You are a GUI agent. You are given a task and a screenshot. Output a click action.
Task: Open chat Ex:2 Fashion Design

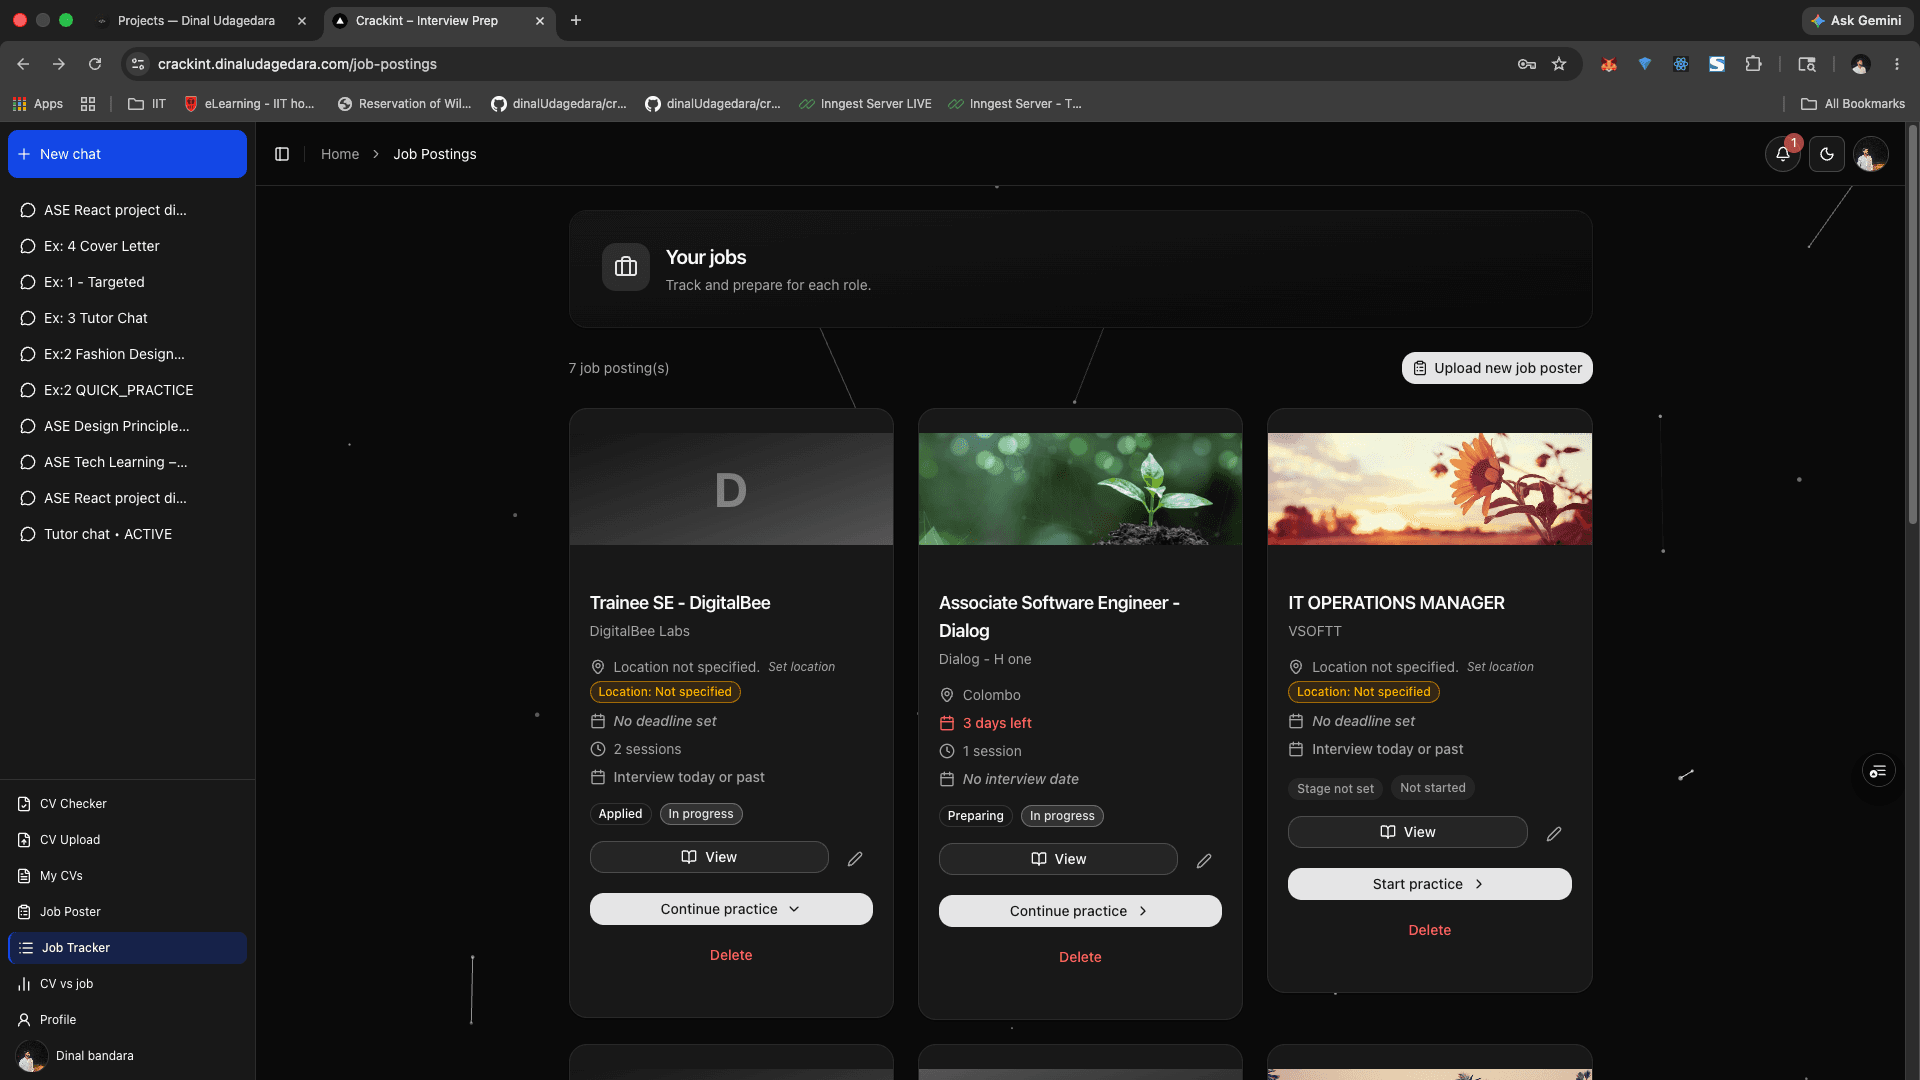[x=127, y=354]
